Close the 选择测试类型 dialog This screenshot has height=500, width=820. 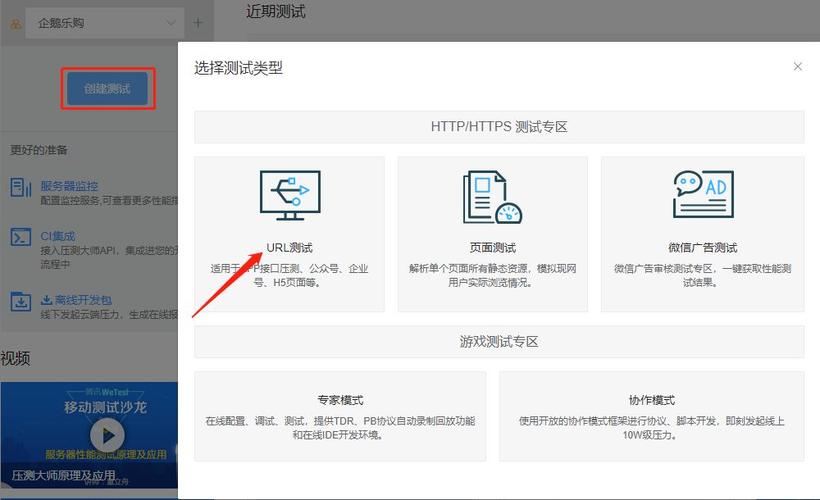click(798, 66)
